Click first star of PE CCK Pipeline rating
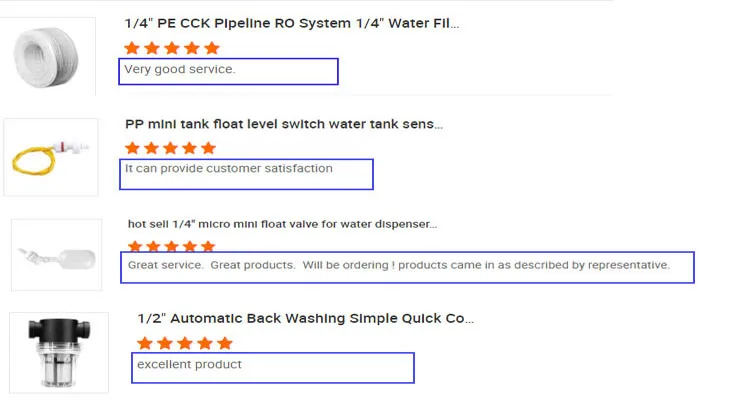 tap(131, 48)
